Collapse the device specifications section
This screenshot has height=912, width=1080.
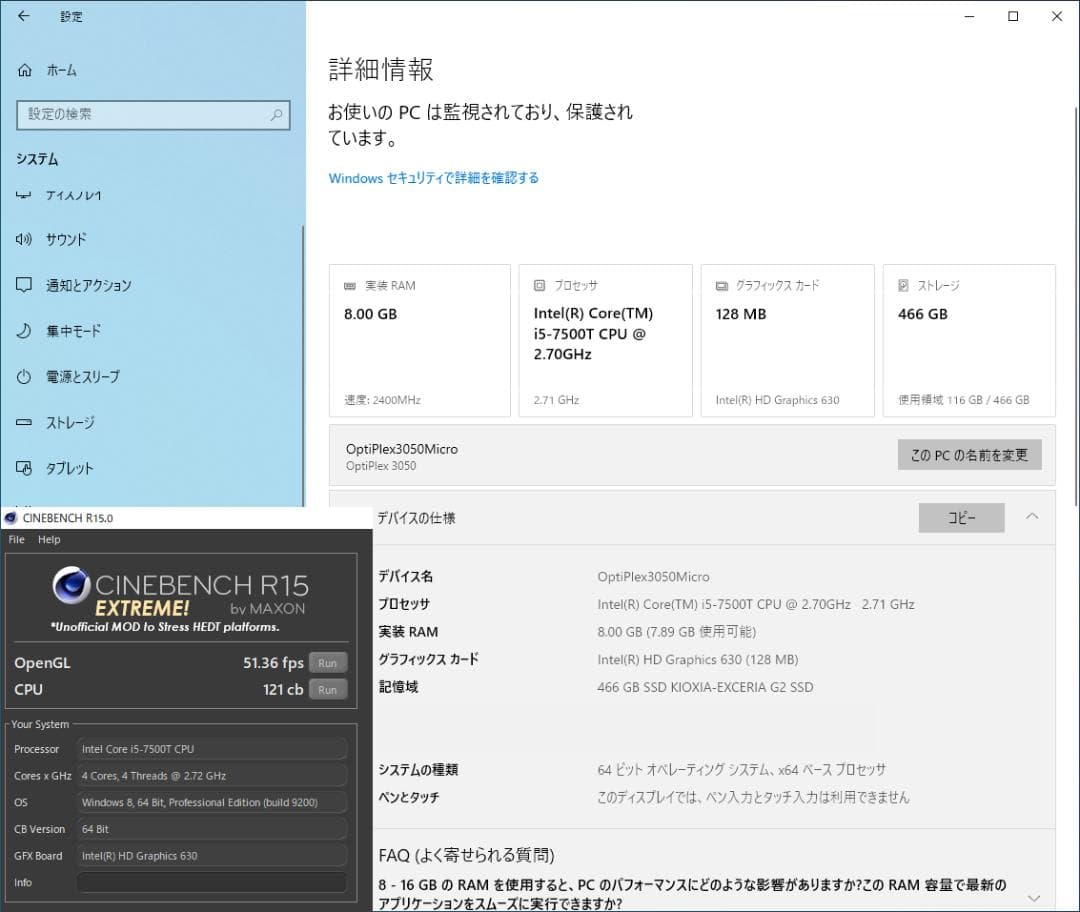[x=1032, y=517]
